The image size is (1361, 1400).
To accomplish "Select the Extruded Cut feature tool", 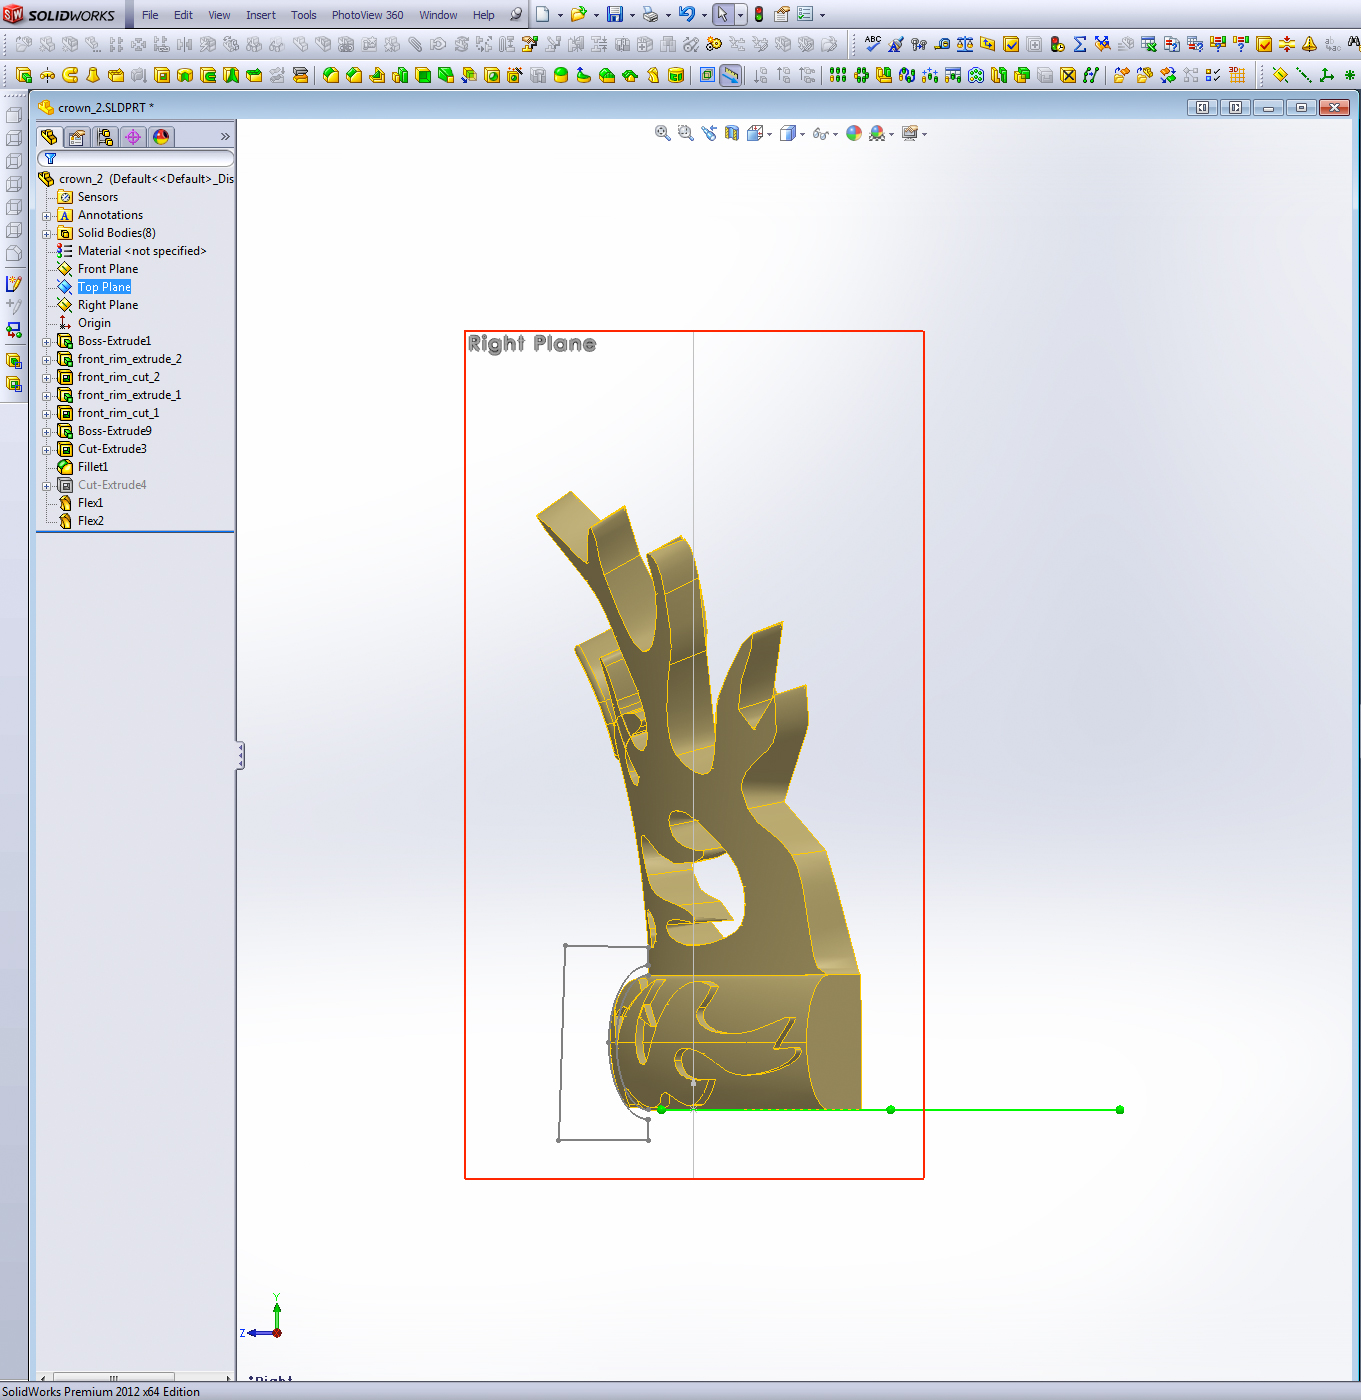I will [x=162, y=75].
